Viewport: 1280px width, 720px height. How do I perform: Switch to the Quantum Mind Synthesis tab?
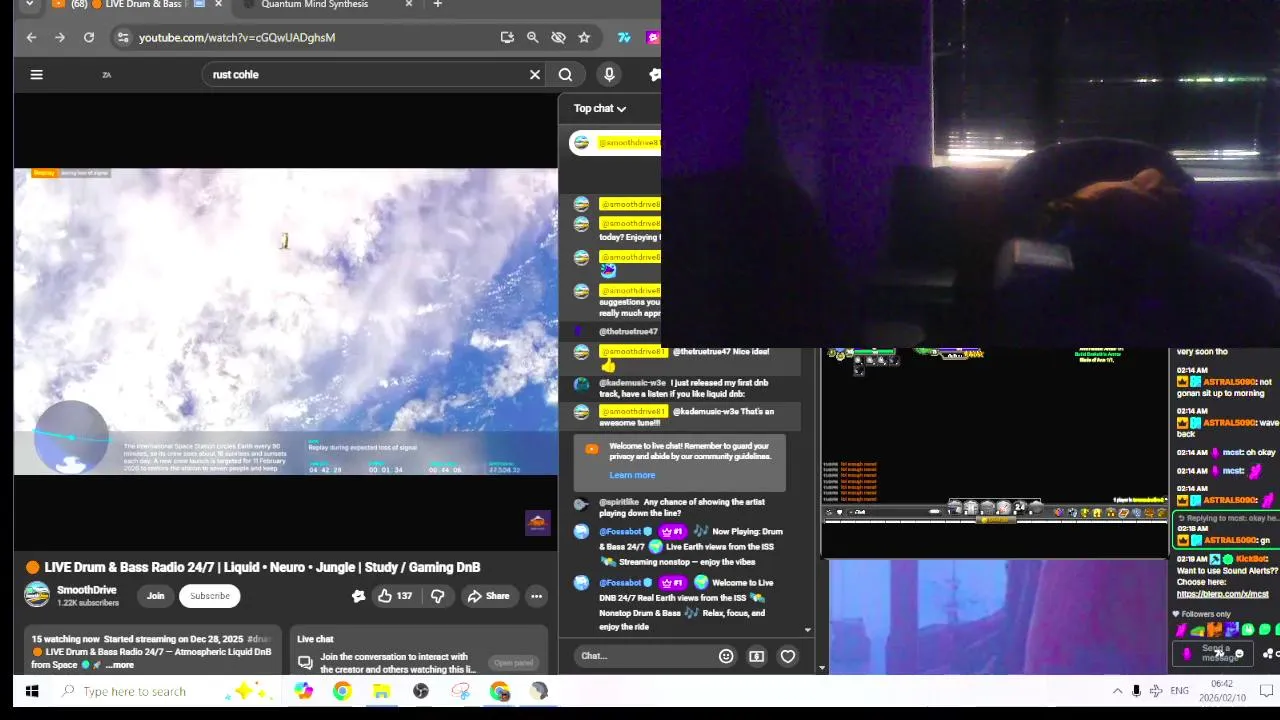point(314,5)
